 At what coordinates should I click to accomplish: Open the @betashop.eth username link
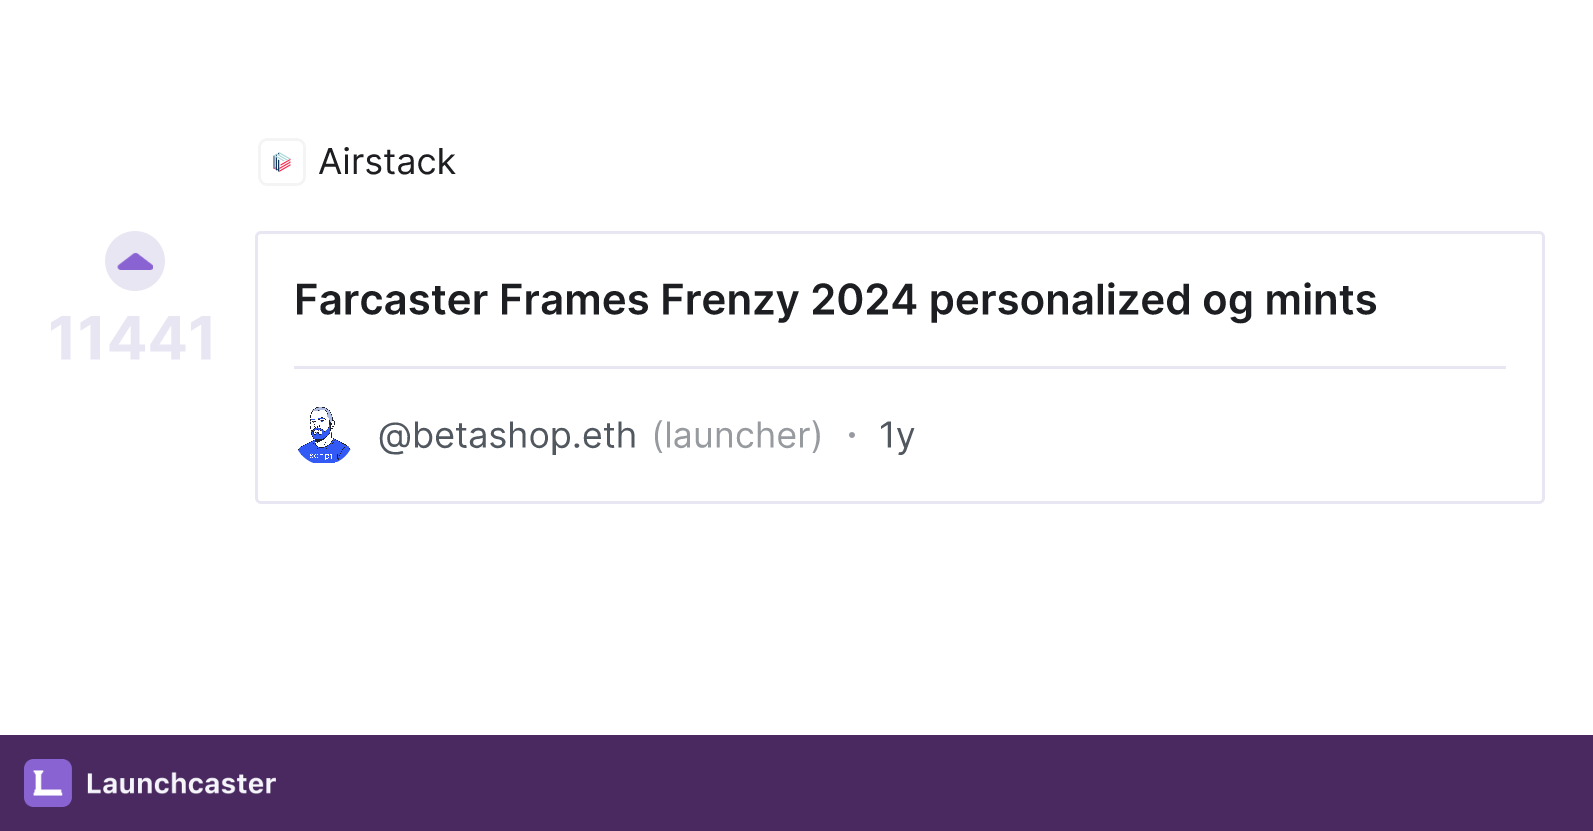tap(507, 435)
